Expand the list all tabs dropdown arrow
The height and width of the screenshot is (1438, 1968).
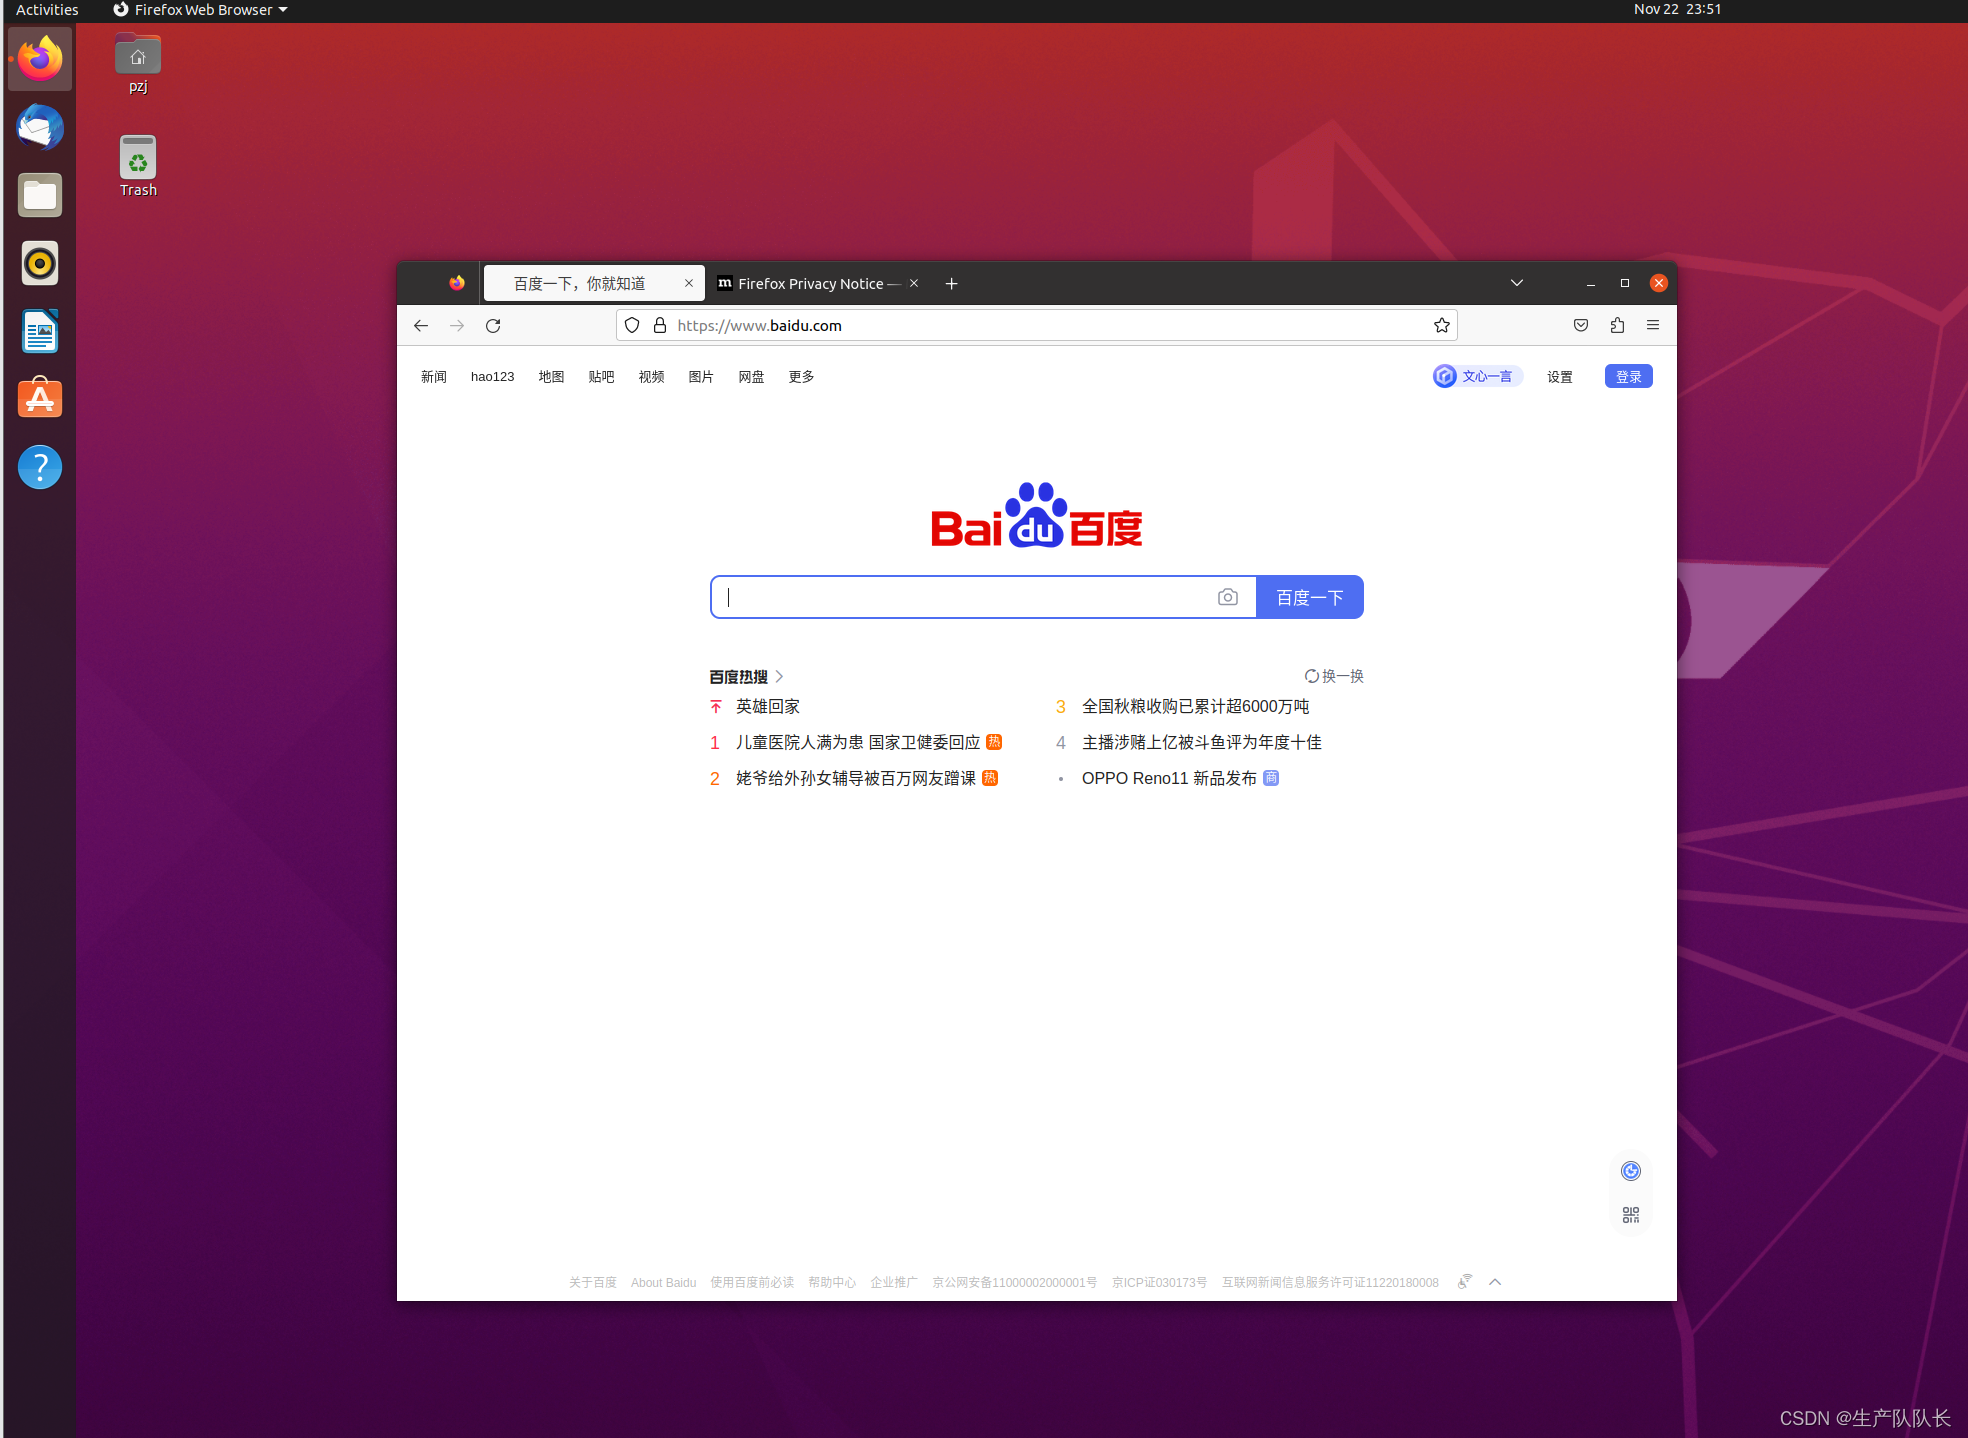1517,283
